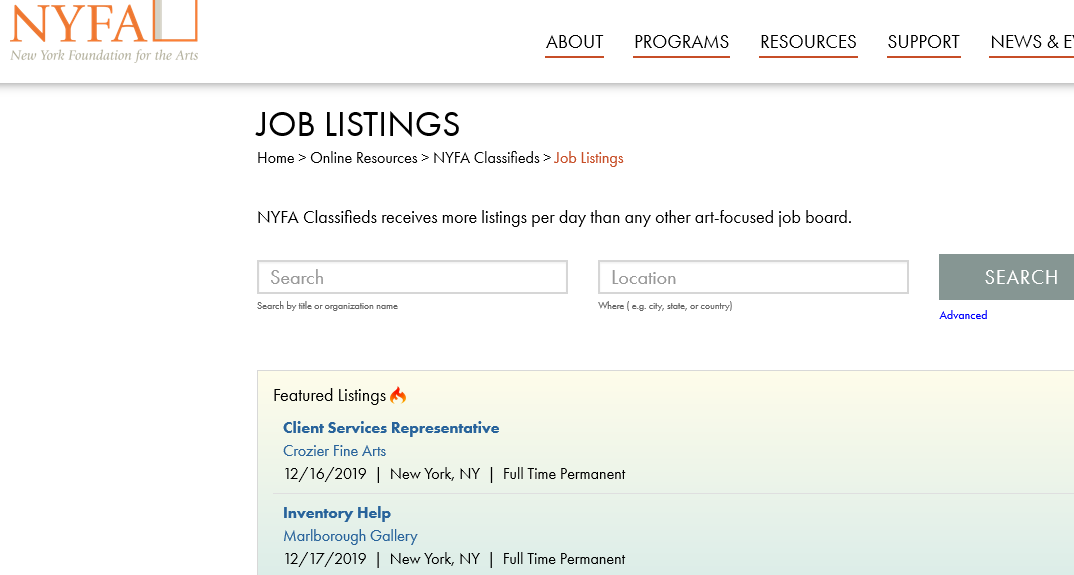Viewport: 1074px width, 575px height.
Task: Open the Marlborough Gallery organization link
Action: click(x=350, y=536)
